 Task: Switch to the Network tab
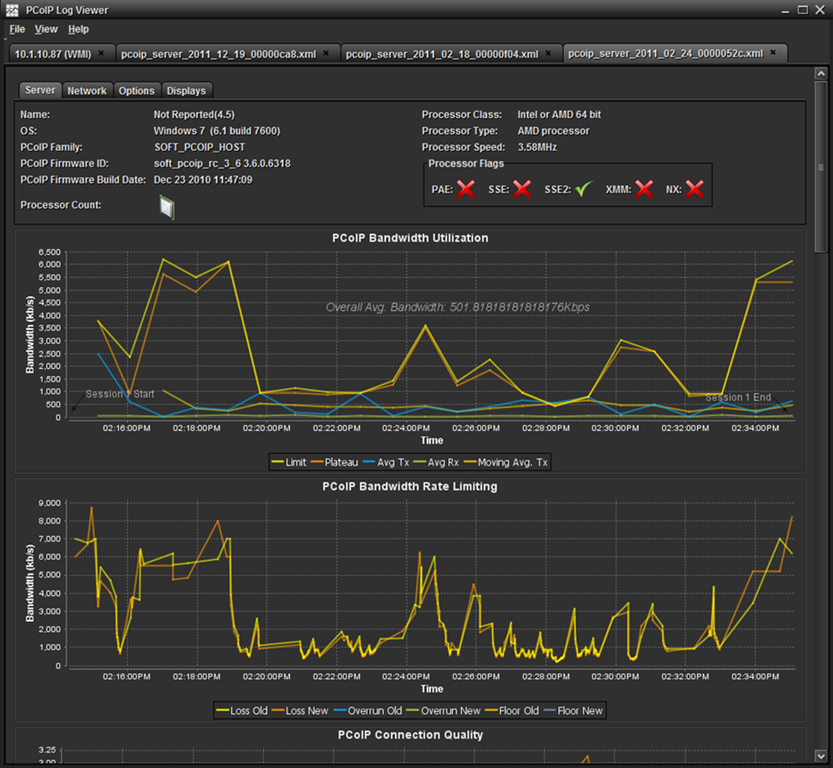click(x=87, y=91)
